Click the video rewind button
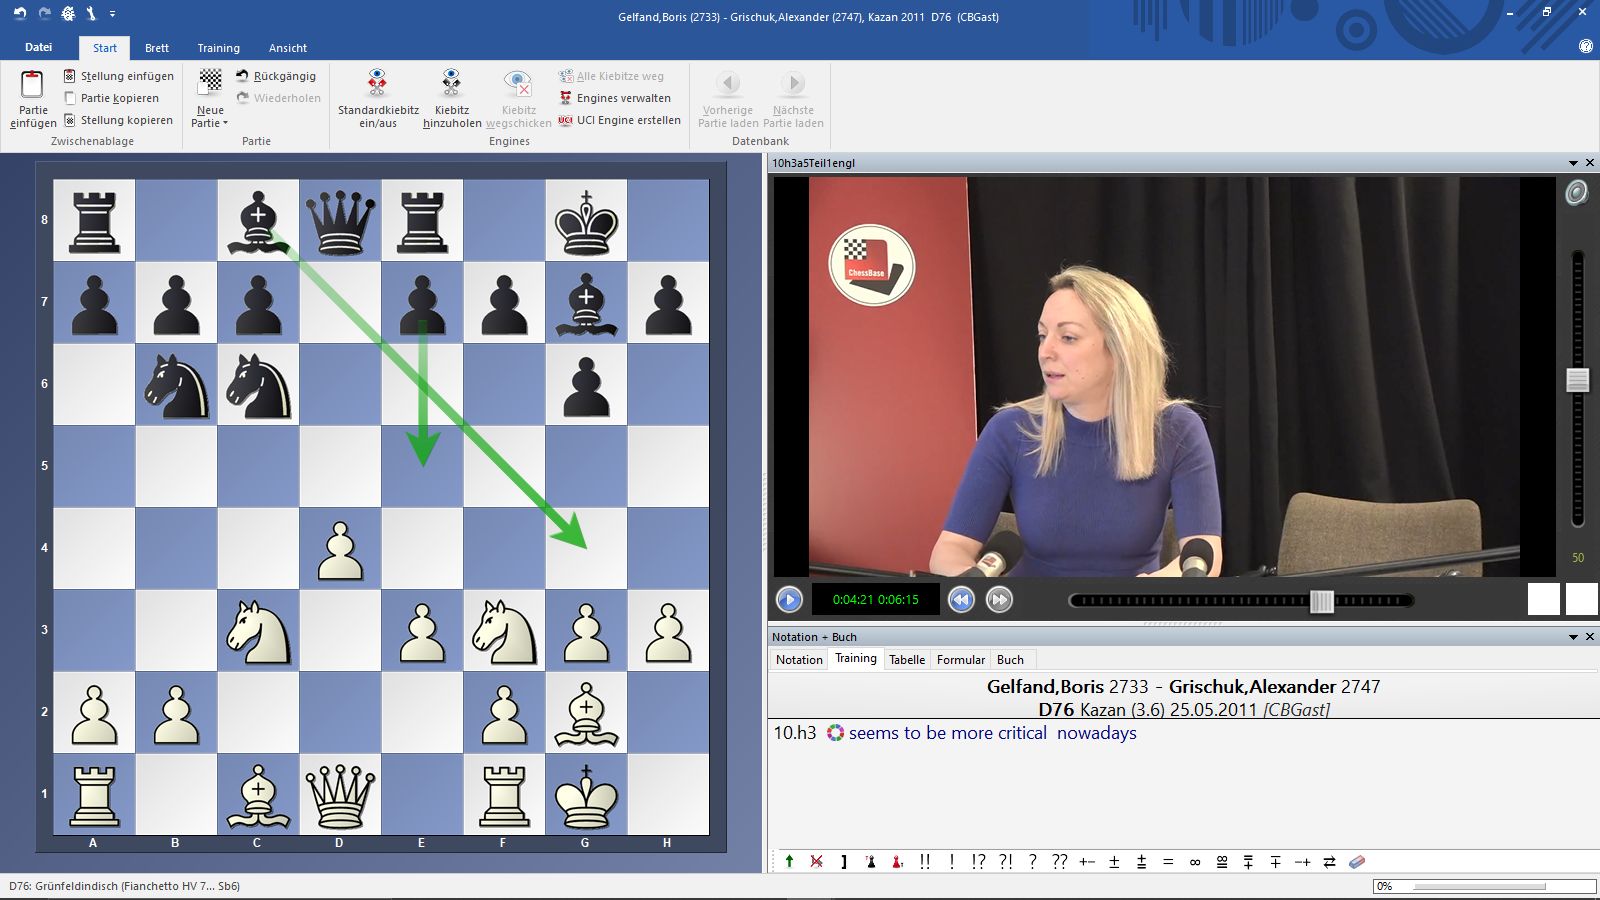 point(961,600)
